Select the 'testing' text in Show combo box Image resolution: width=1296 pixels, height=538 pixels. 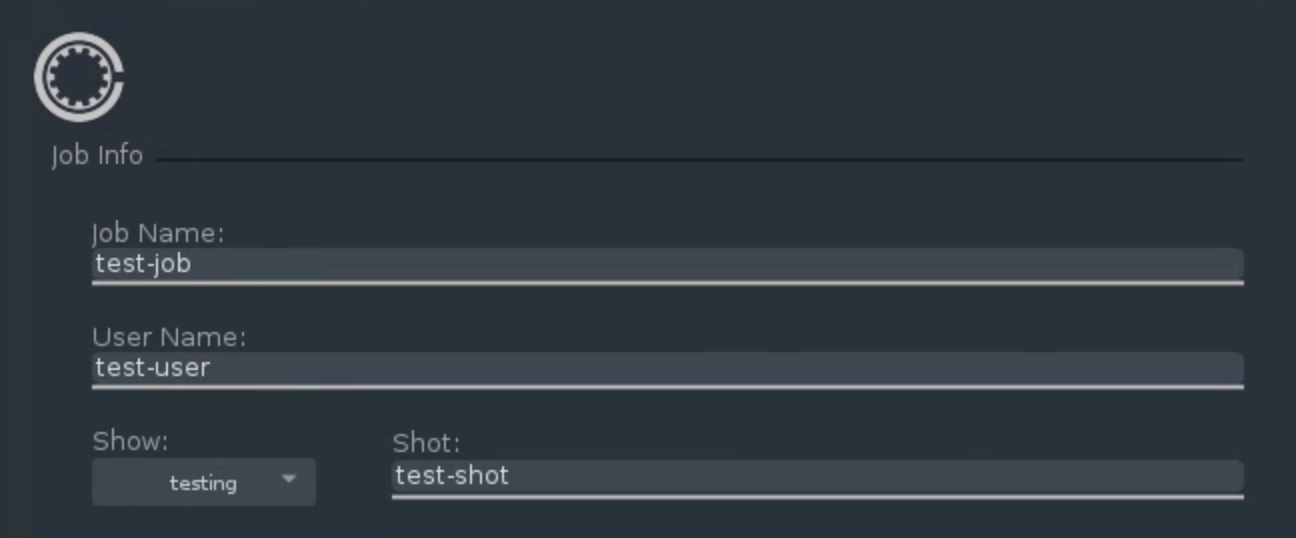click(x=203, y=483)
